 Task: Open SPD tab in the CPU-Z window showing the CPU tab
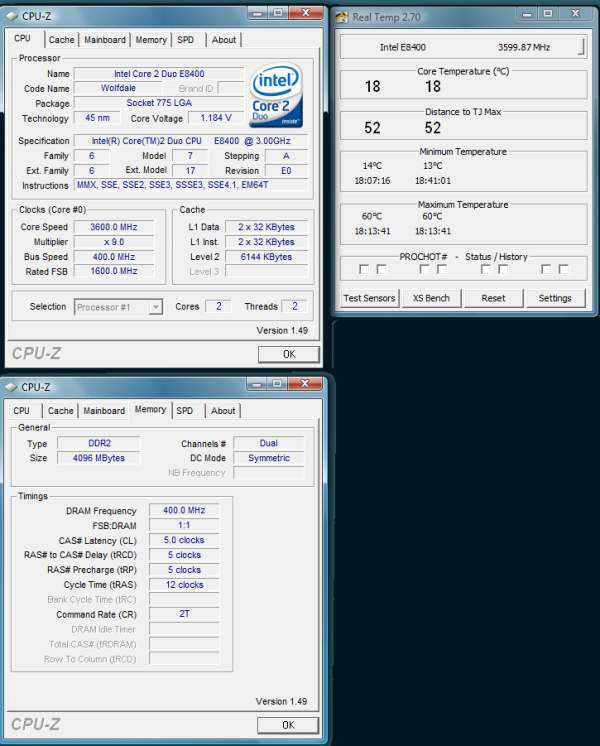(x=186, y=40)
